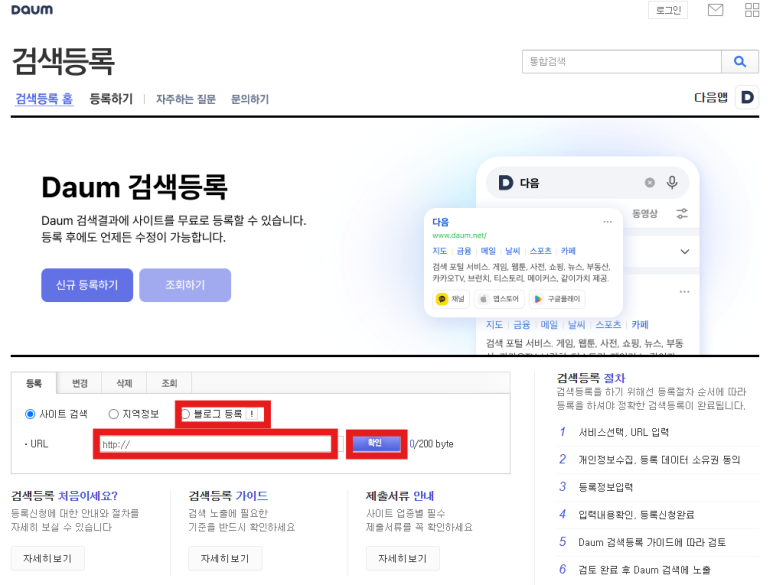Click the 구글플레이 icon chip
Image resolution: width=773 pixels, height=585 pixels.
pos(557,299)
